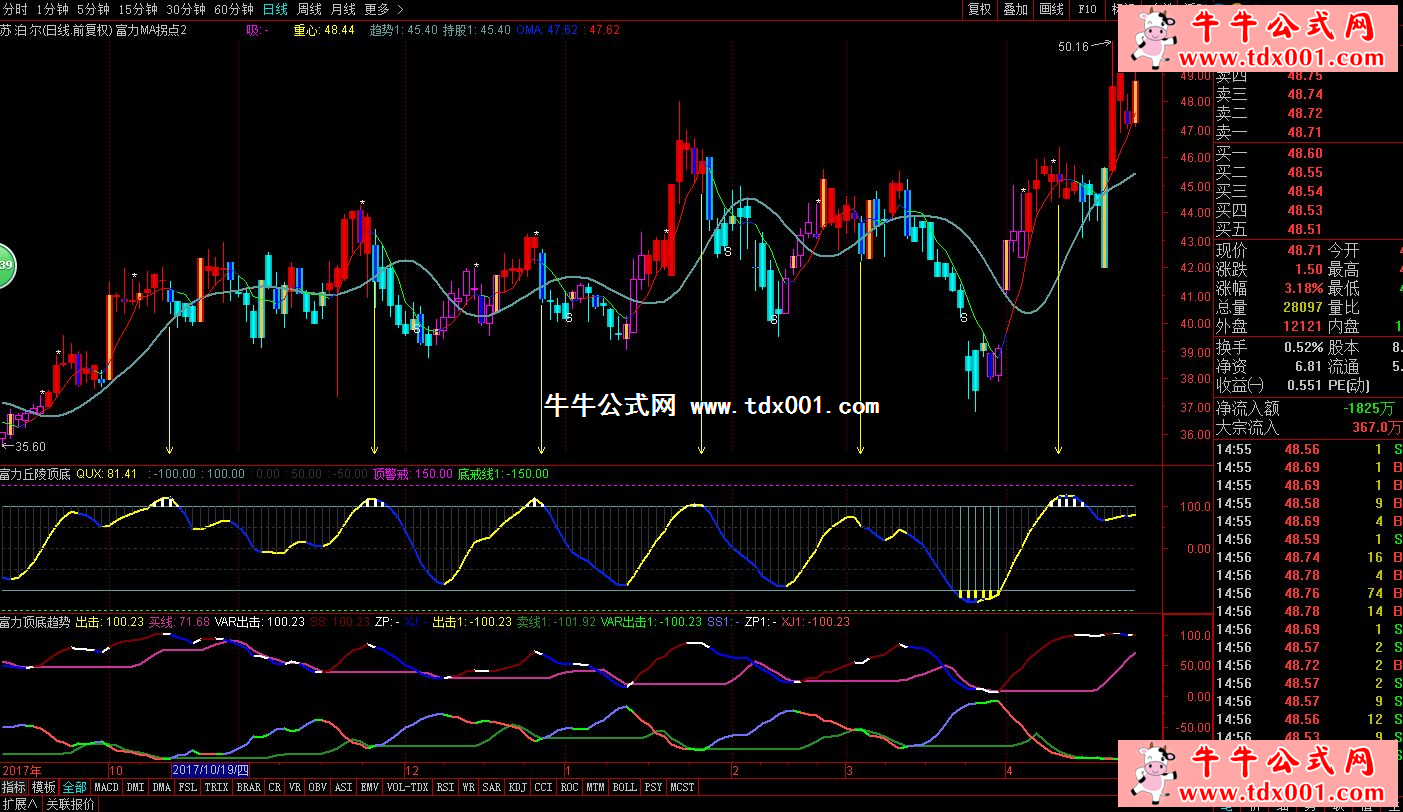Apply the VOL-TDX indicator
This screenshot has height=812, width=1403.
[408, 787]
